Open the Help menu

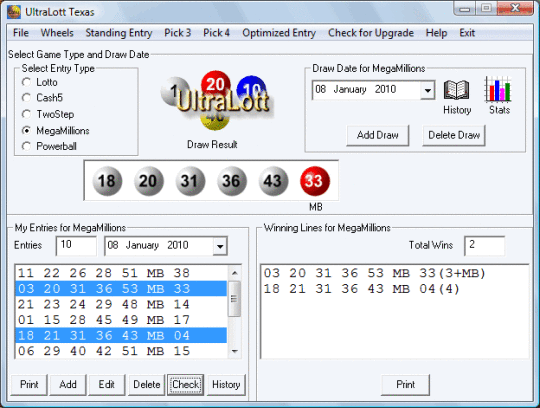click(x=436, y=33)
